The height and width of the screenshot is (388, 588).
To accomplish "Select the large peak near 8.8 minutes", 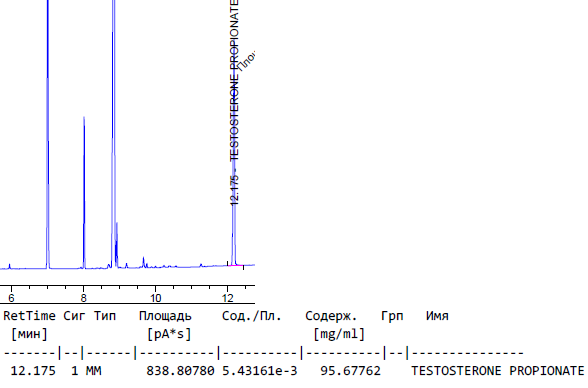I will click(x=114, y=135).
